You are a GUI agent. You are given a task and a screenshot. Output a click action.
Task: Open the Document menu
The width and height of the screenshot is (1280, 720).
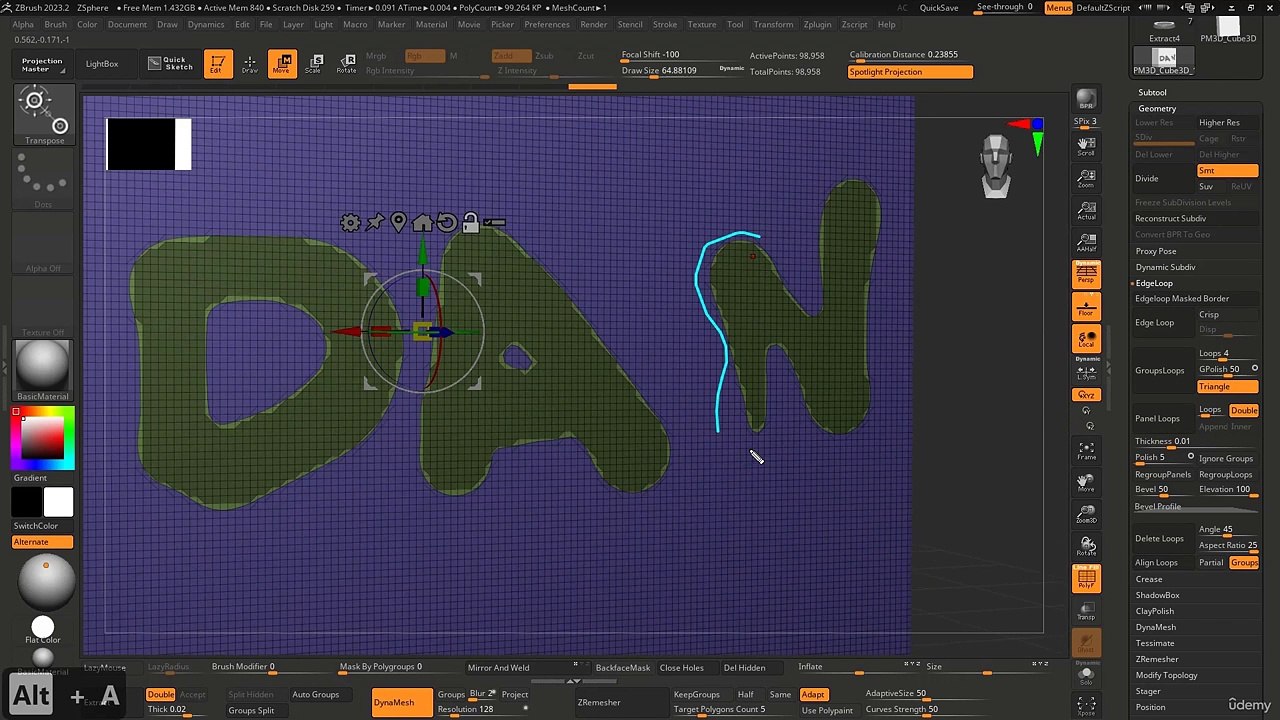(x=127, y=24)
